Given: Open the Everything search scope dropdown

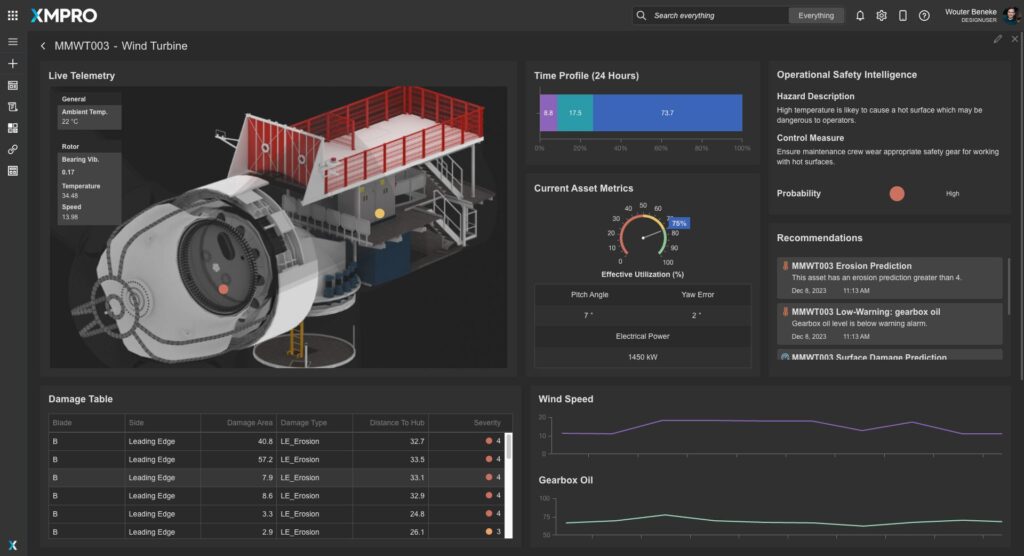Looking at the screenshot, I should coord(816,15).
